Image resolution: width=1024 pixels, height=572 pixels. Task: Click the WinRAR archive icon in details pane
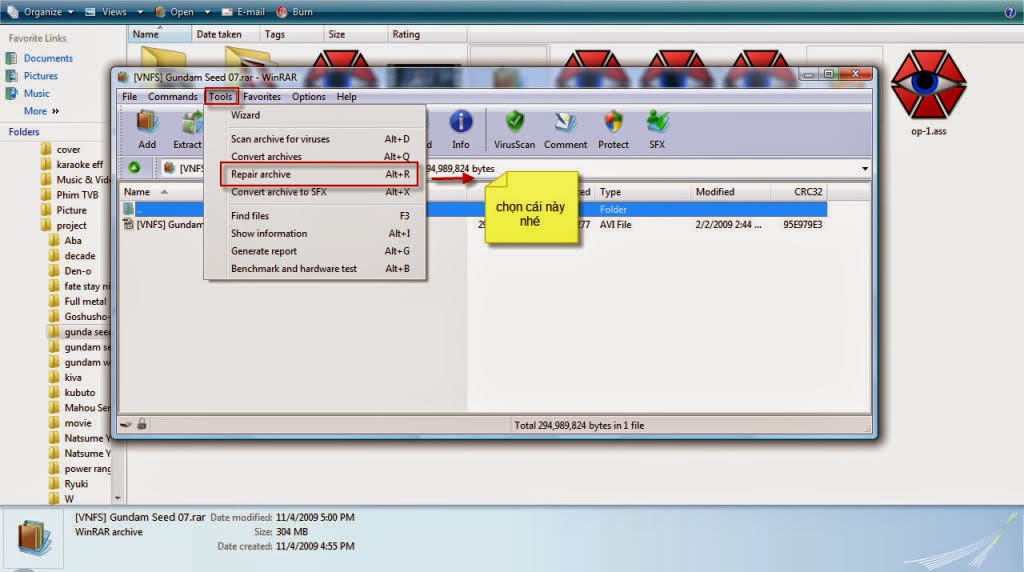click(x=33, y=537)
